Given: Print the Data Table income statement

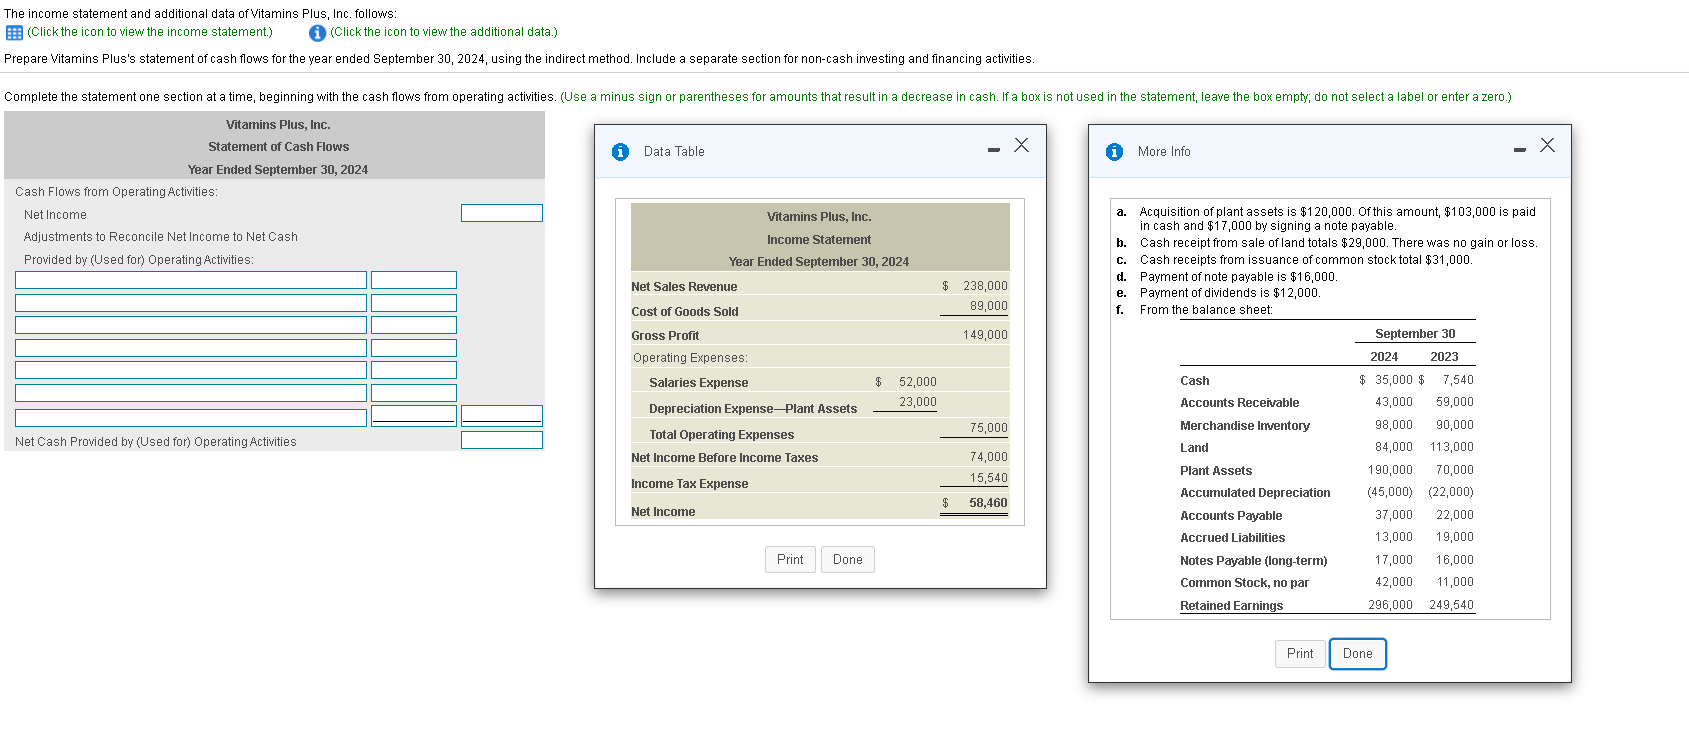Looking at the screenshot, I should click(x=790, y=559).
